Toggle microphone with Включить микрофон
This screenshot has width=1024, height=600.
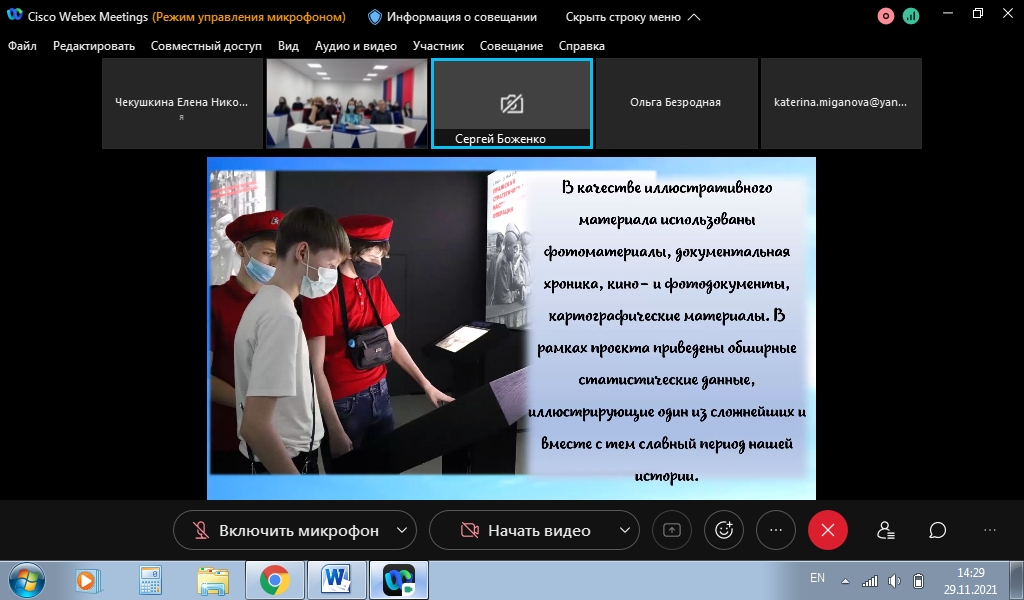(x=286, y=530)
